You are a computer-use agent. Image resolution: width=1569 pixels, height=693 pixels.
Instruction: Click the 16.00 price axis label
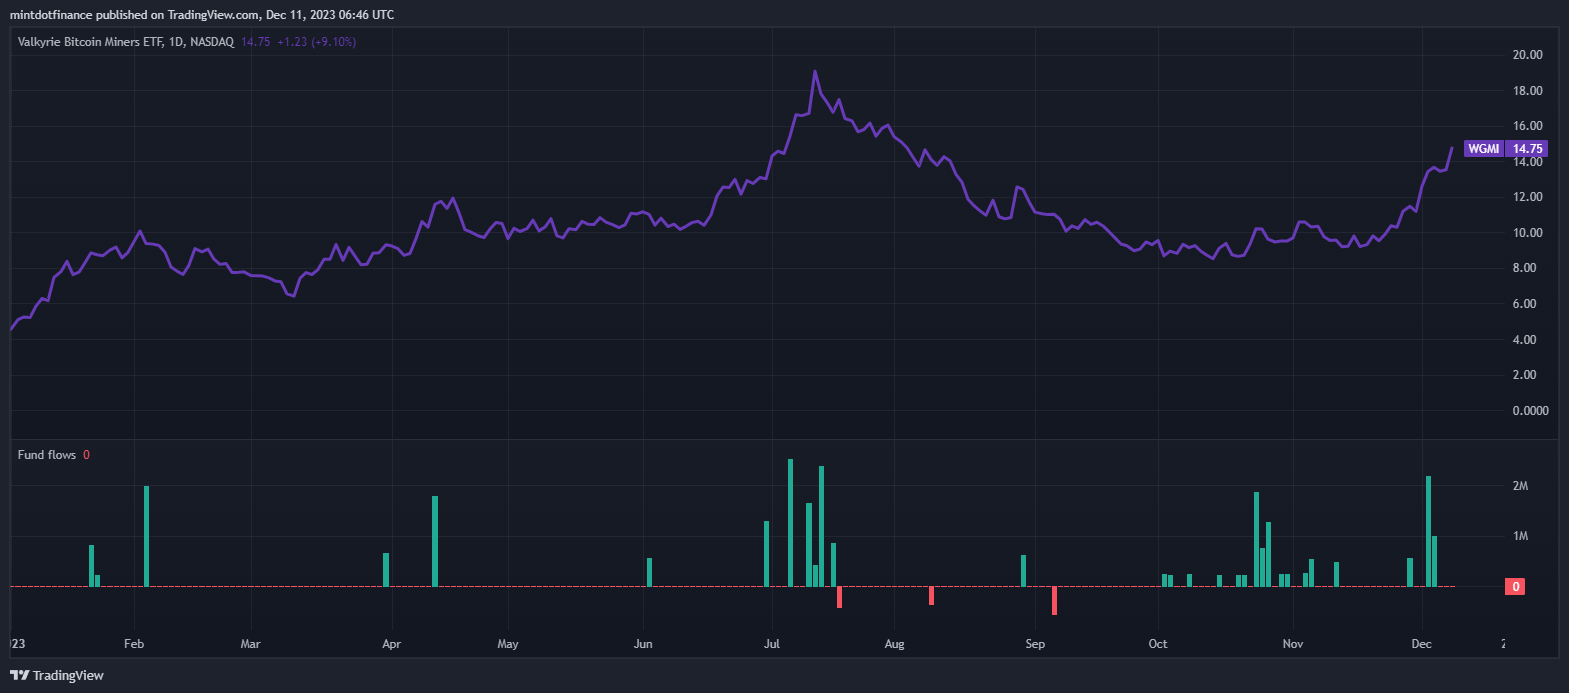[1527, 126]
